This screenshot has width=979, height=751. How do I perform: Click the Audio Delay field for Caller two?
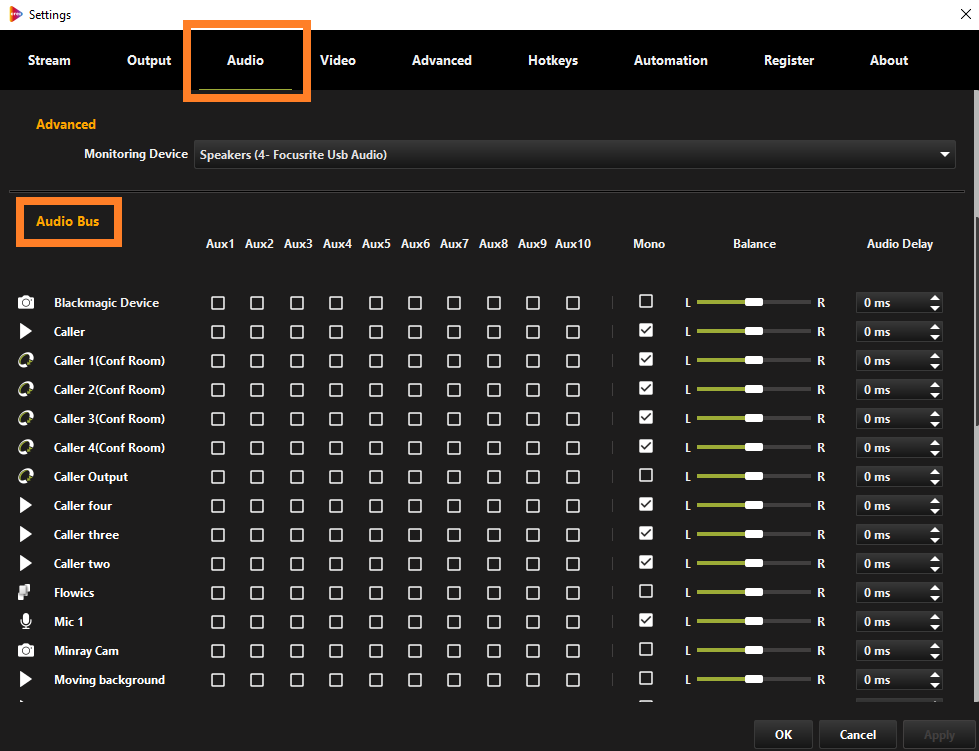click(x=899, y=564)
